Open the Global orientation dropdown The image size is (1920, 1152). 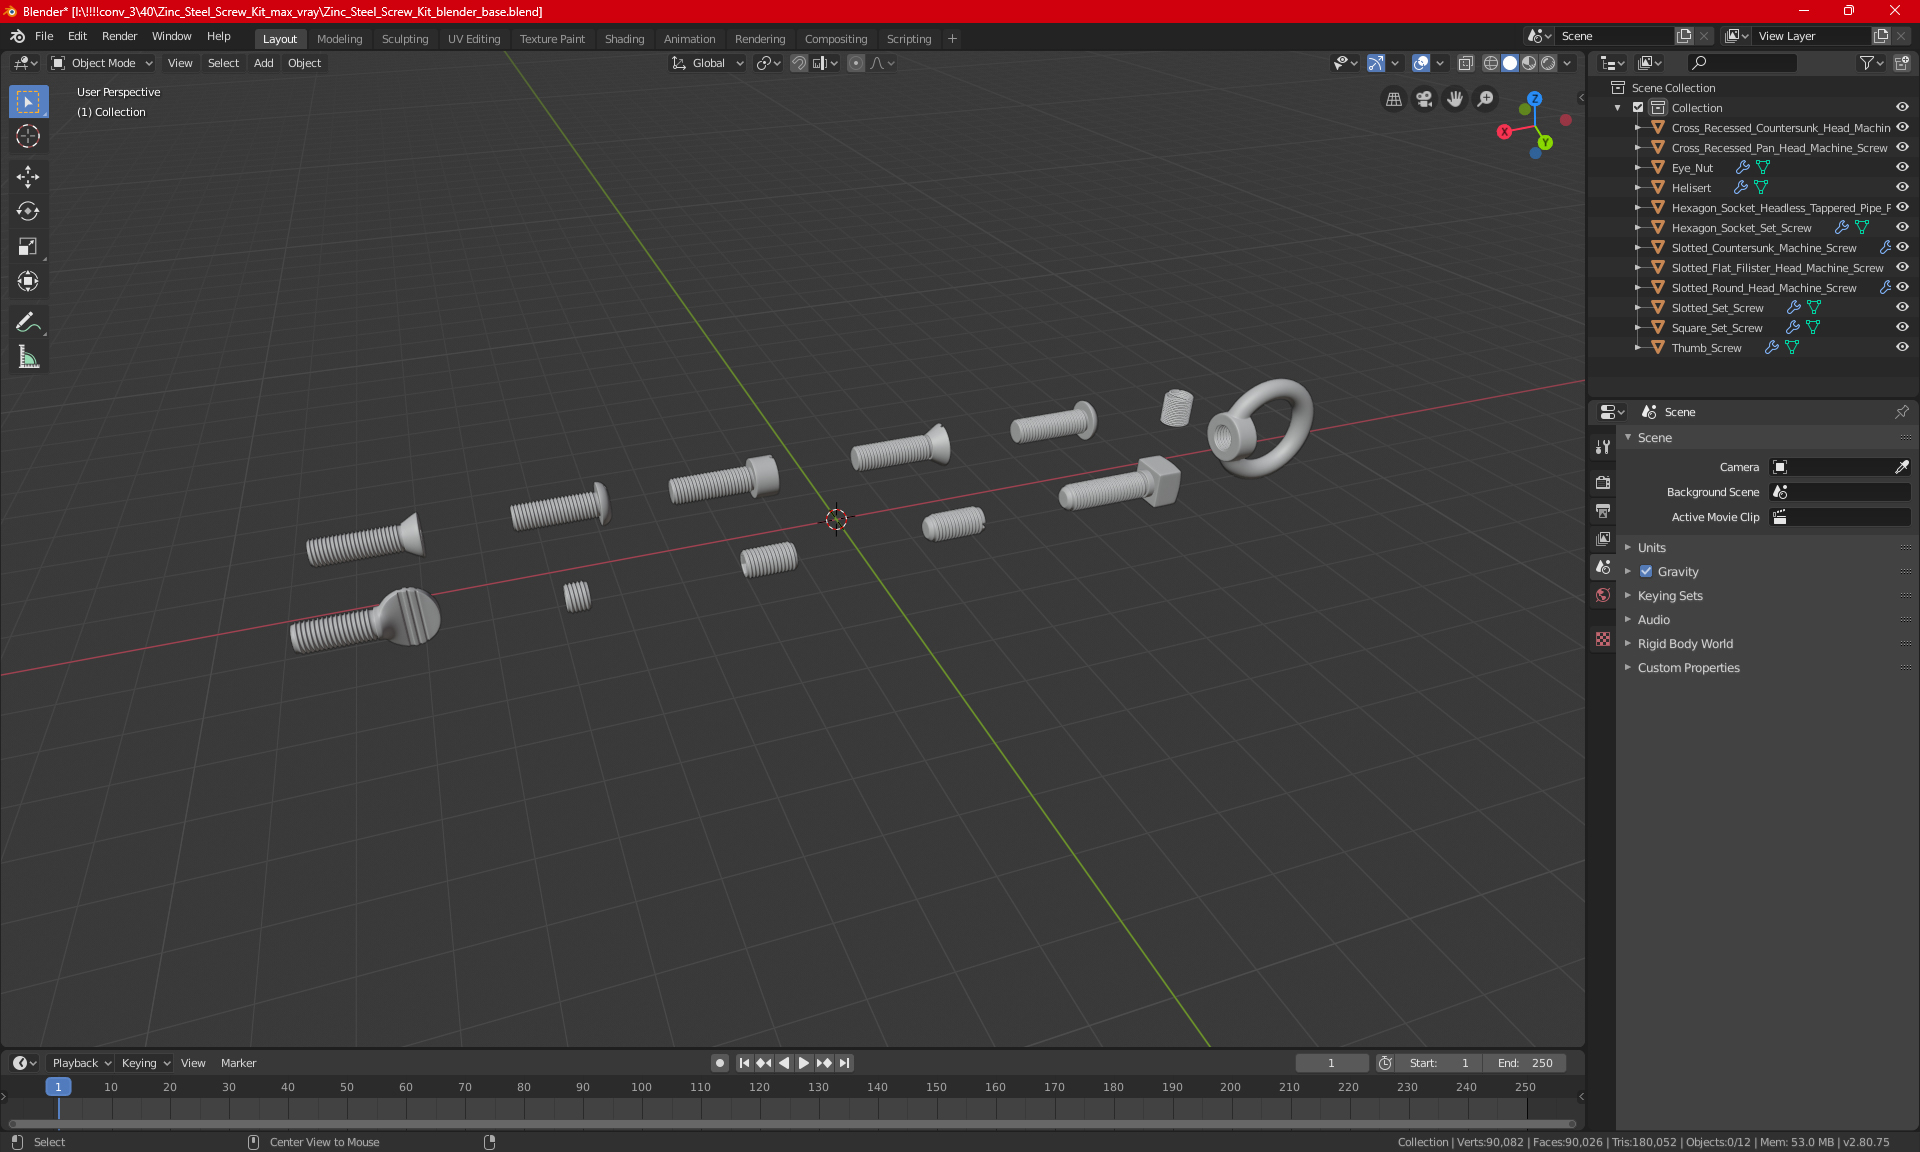tap(708, 63)
